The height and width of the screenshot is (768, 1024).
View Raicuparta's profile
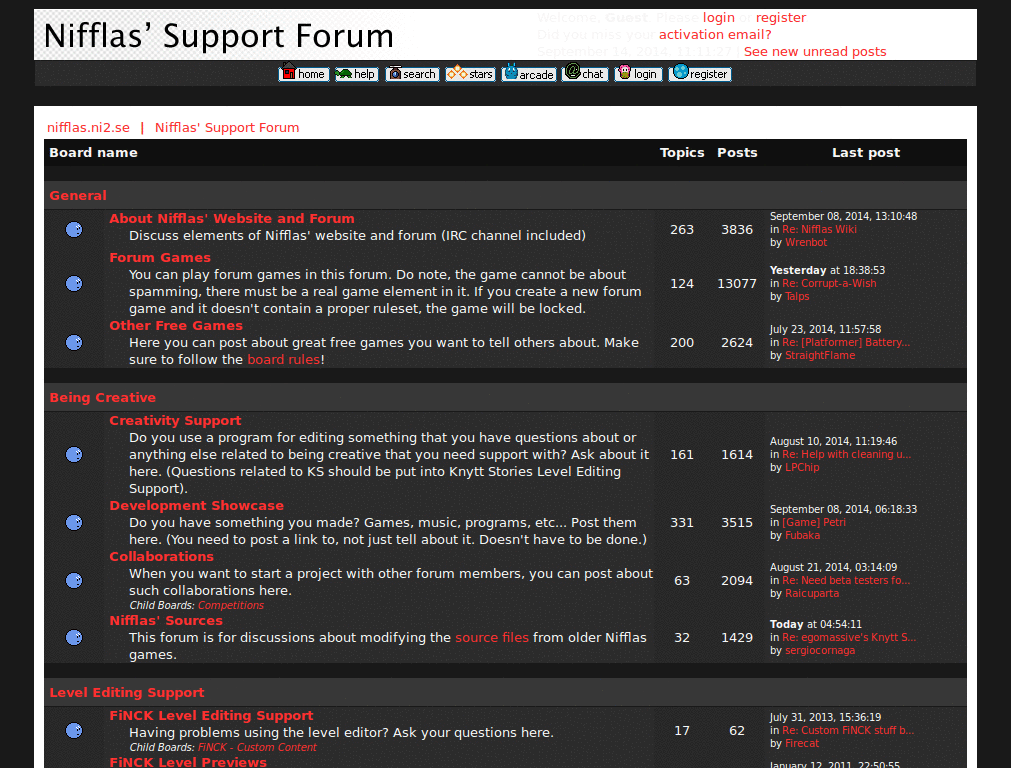[x=812, y=594]
